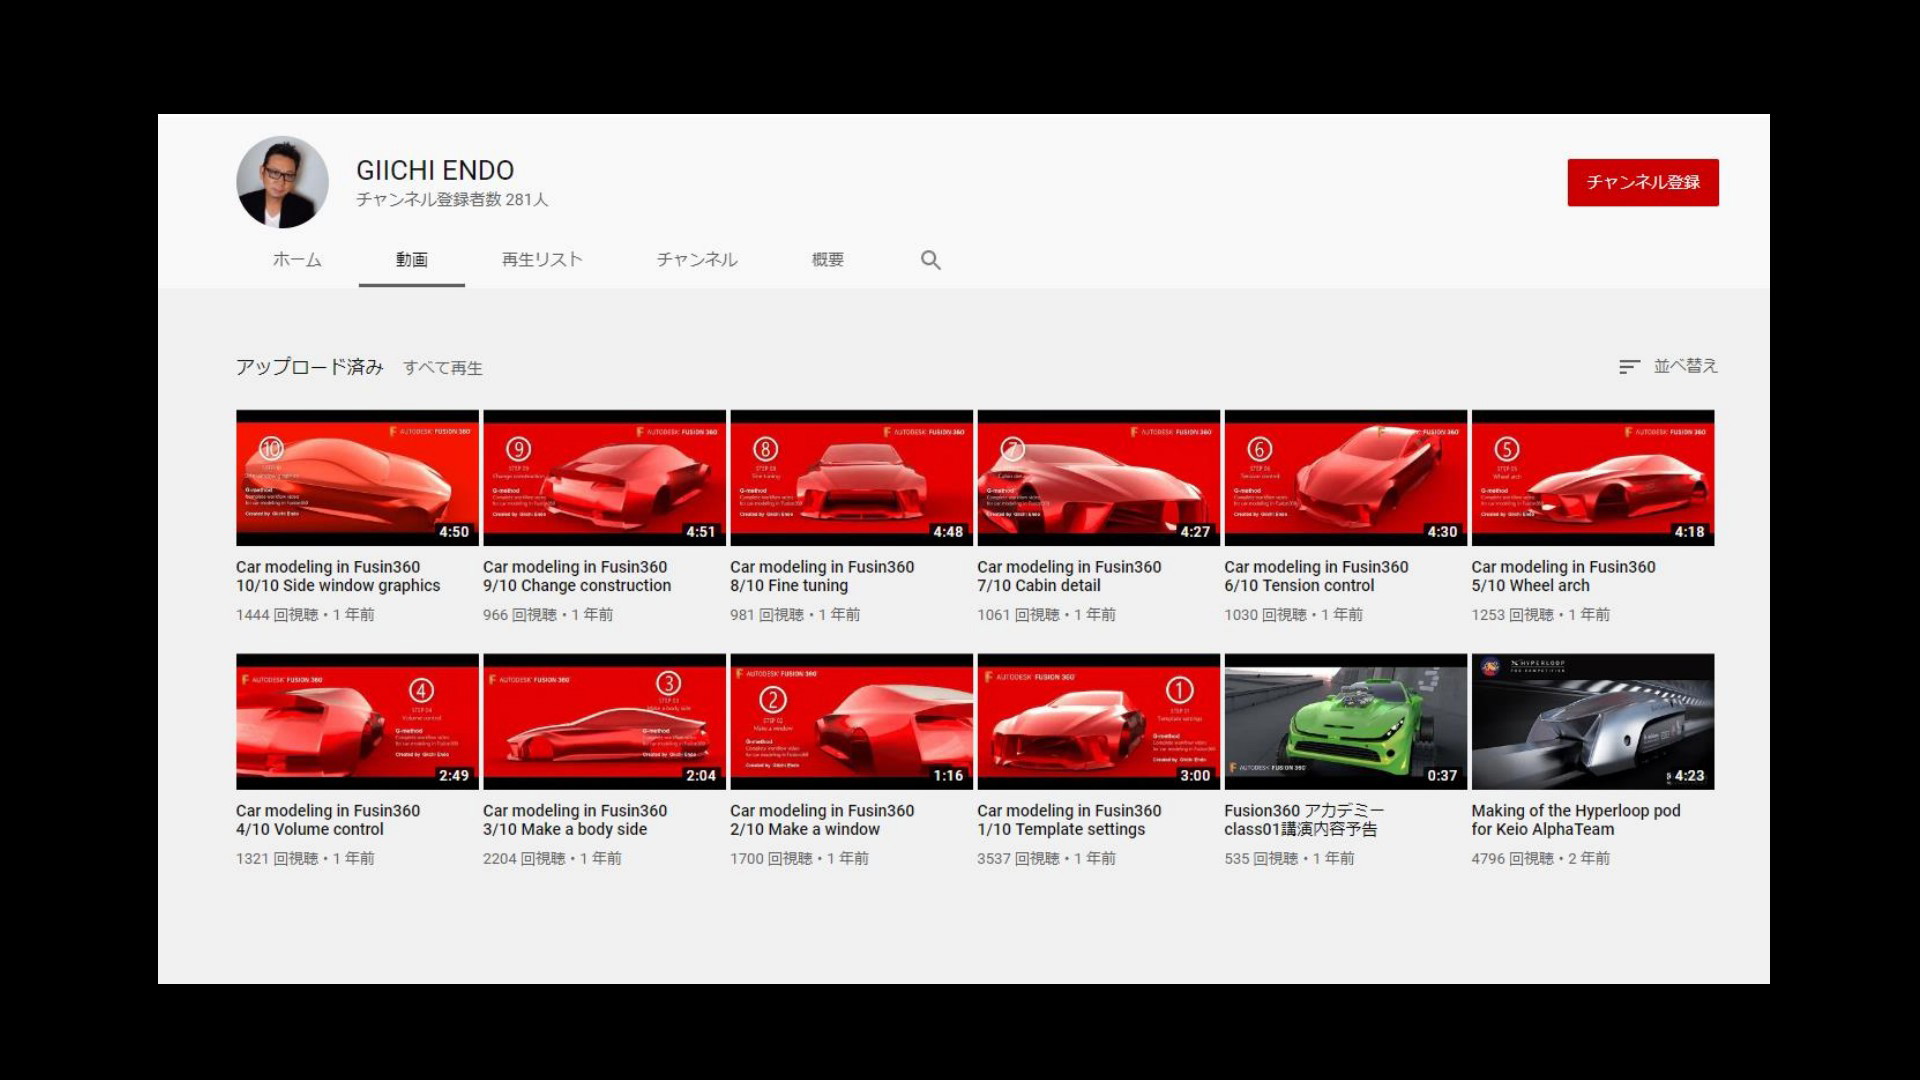Subscribe with the チャンネル登録 button
1920x1080 pixels.
point(1643,183)
